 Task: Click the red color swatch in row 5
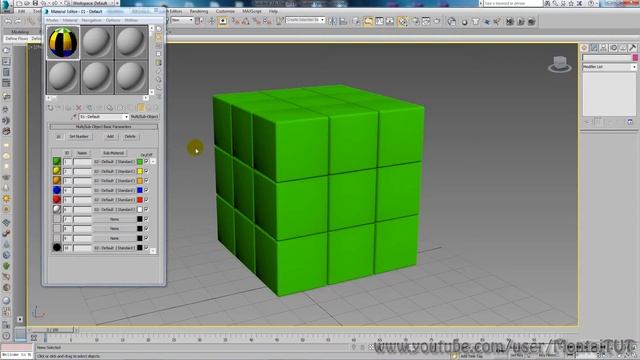pyautogui.click(x=140, y=200)
